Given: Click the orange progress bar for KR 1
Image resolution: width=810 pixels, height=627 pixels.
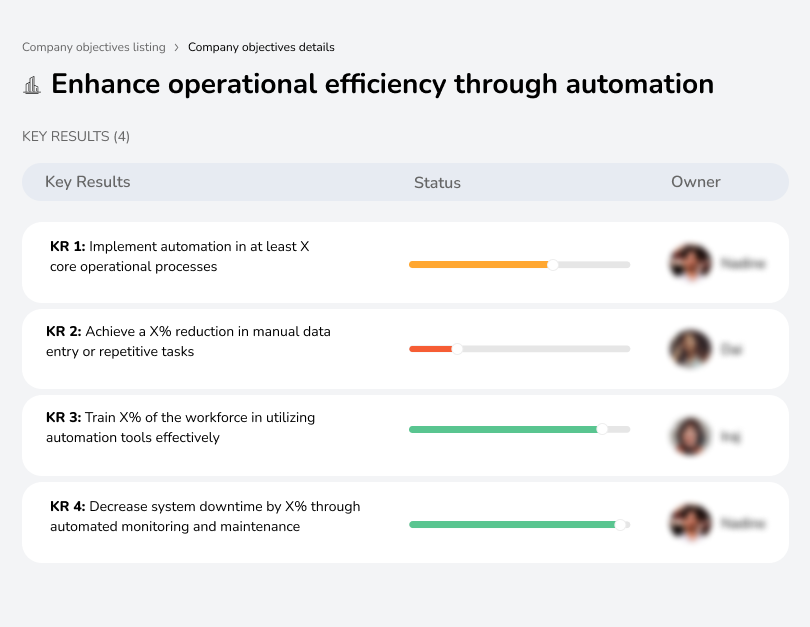Looking at the screenshot, I should coord(478,264).
